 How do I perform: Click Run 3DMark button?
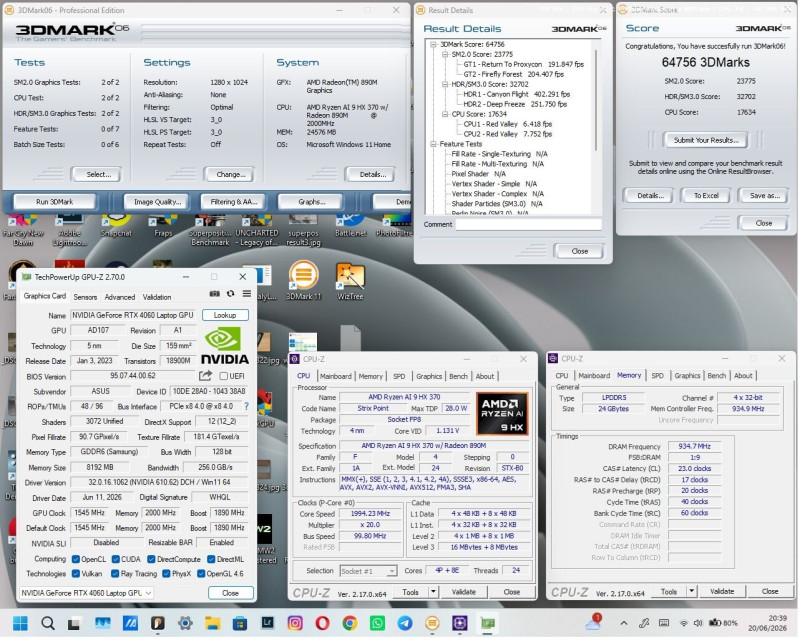(55, 203)
